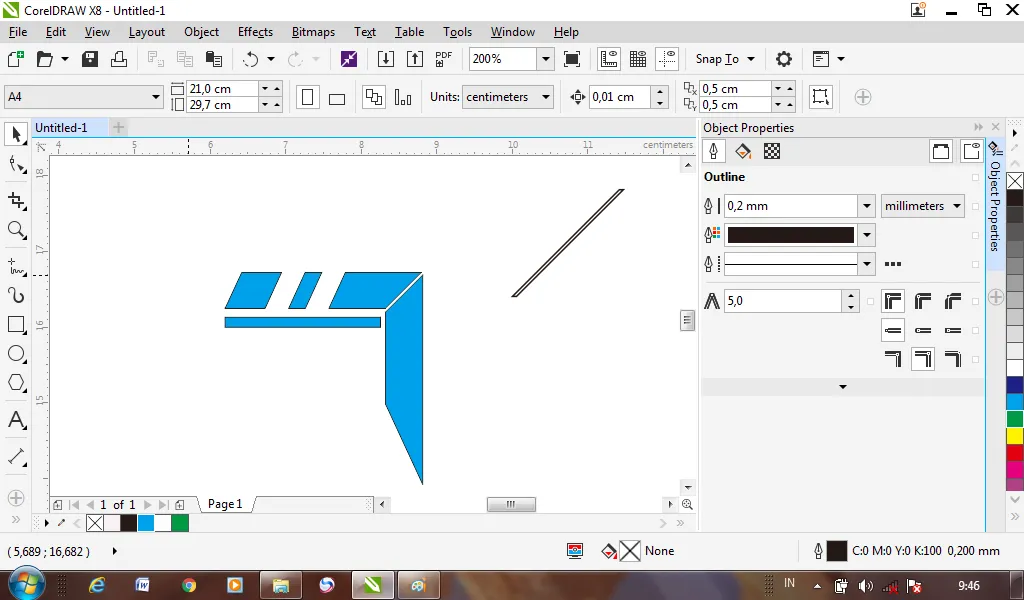The image size is (1024, 600).
Task: Open the Effects menu
Action: [x=255, y=32]
